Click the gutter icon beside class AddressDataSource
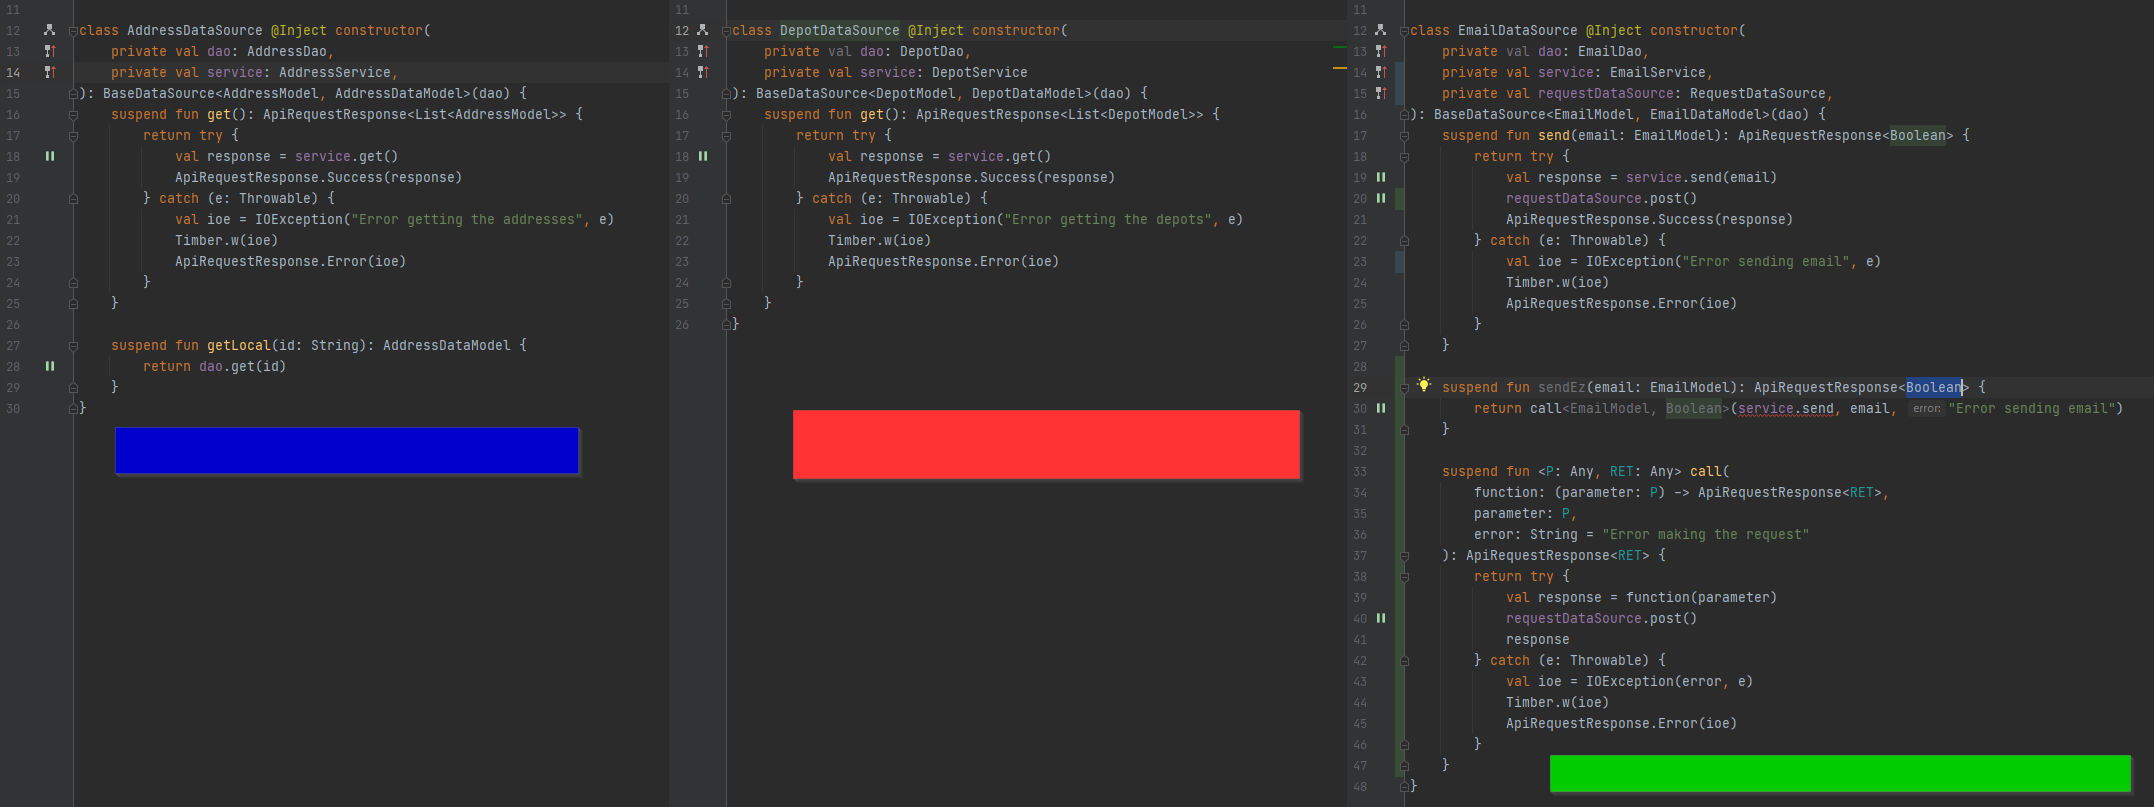Image resolution: width=2154 pixels, height=807 pixels. [x=49, y=30]
